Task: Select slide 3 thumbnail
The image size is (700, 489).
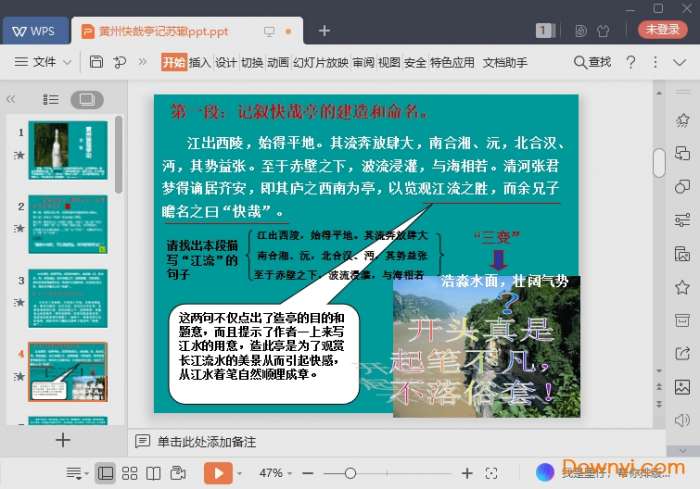Action: pyautogui.click(x=68, y=298)
